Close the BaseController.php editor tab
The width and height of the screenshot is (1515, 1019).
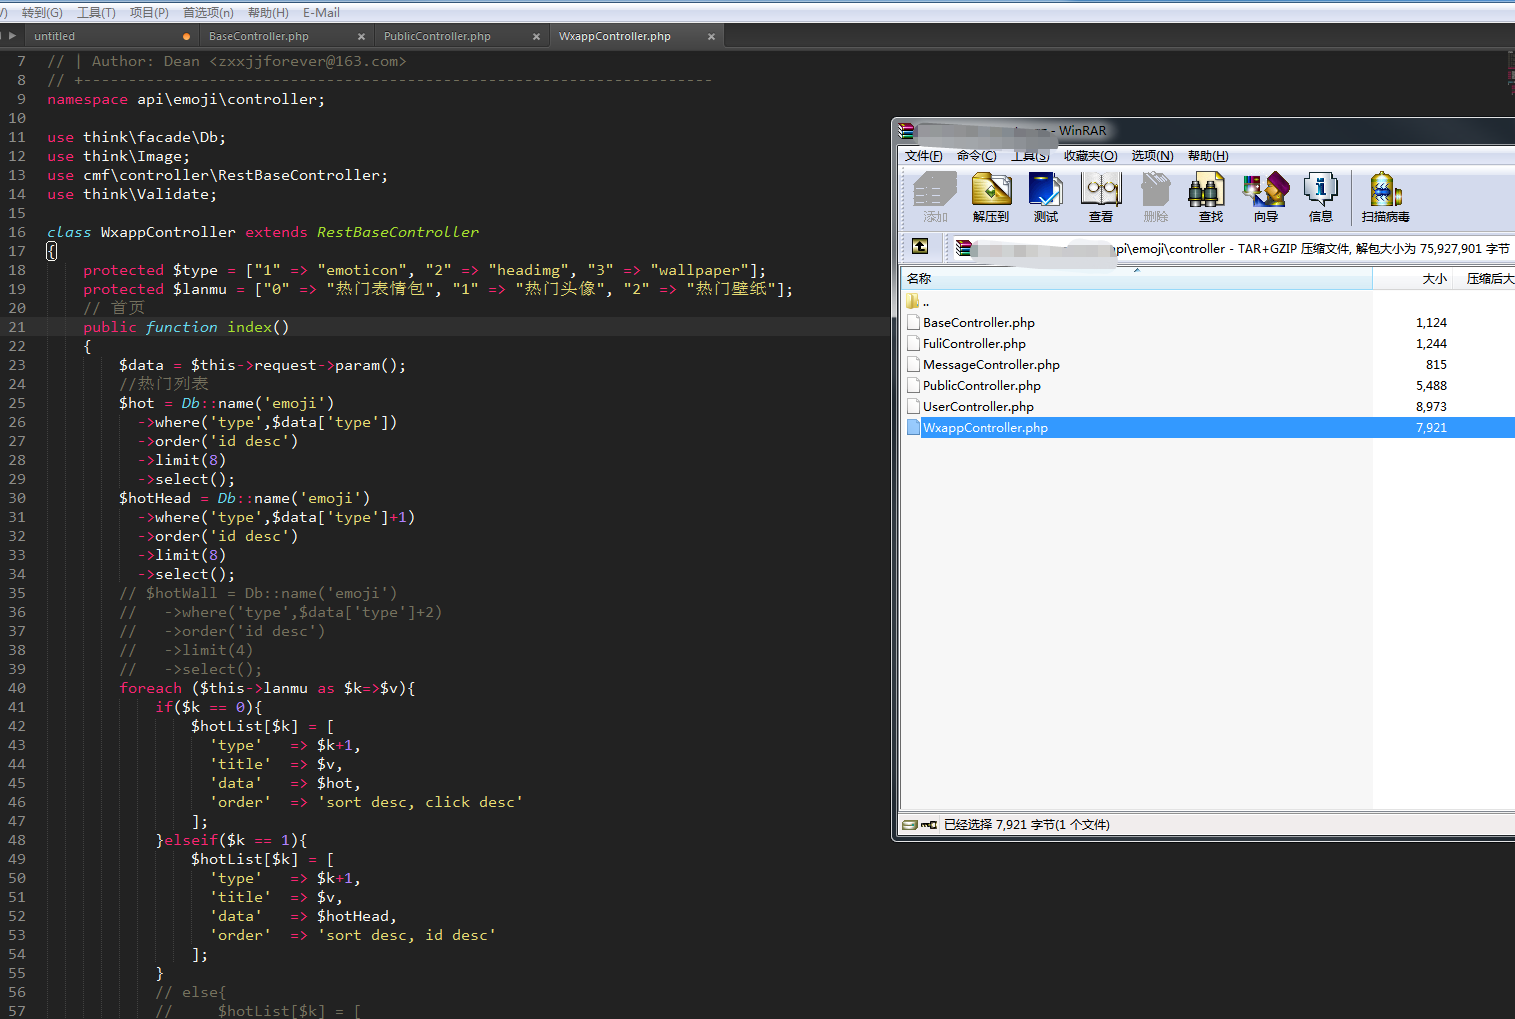point(361,36)
